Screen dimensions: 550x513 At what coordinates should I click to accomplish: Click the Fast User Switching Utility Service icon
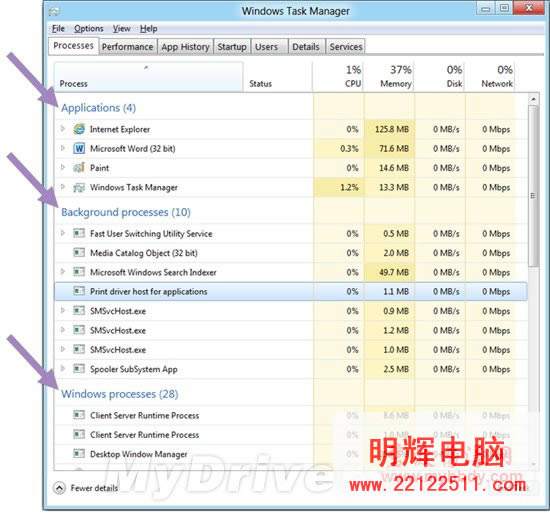[x=79, y=233]
